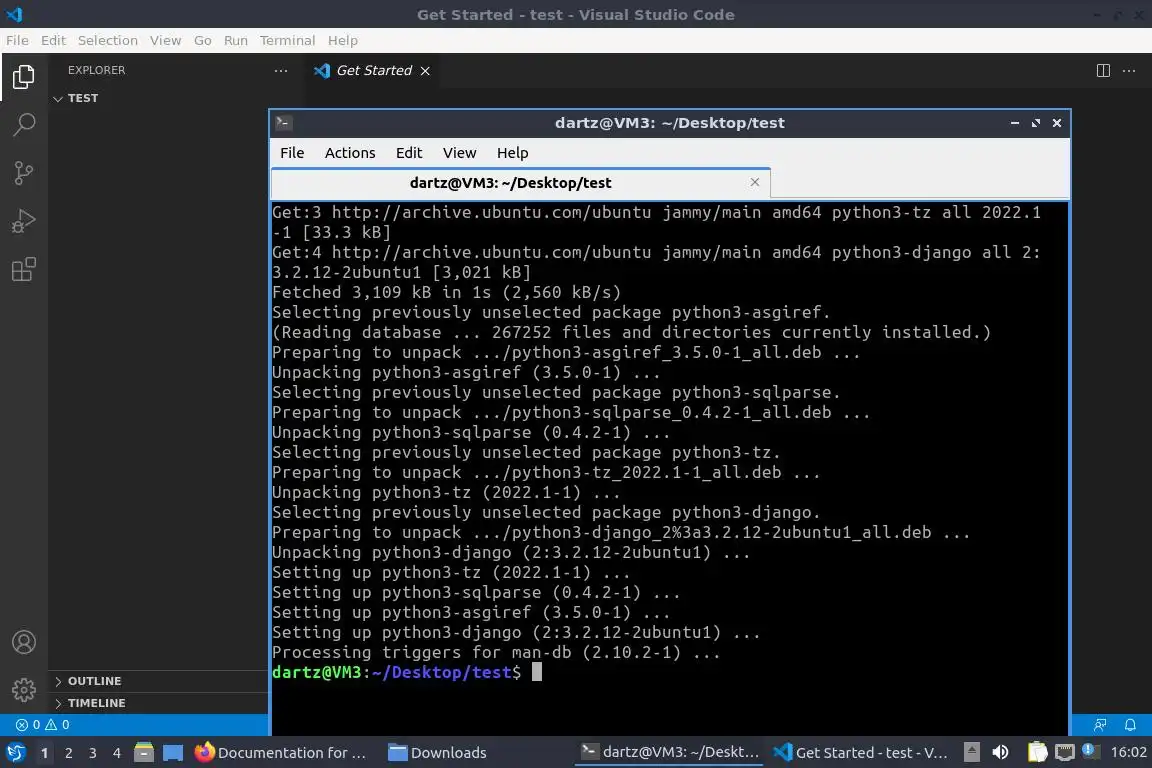Click the 'Processing triggers for man-db' line
The width and height of the screenshot is (1152, 768).
pos(495,653)
